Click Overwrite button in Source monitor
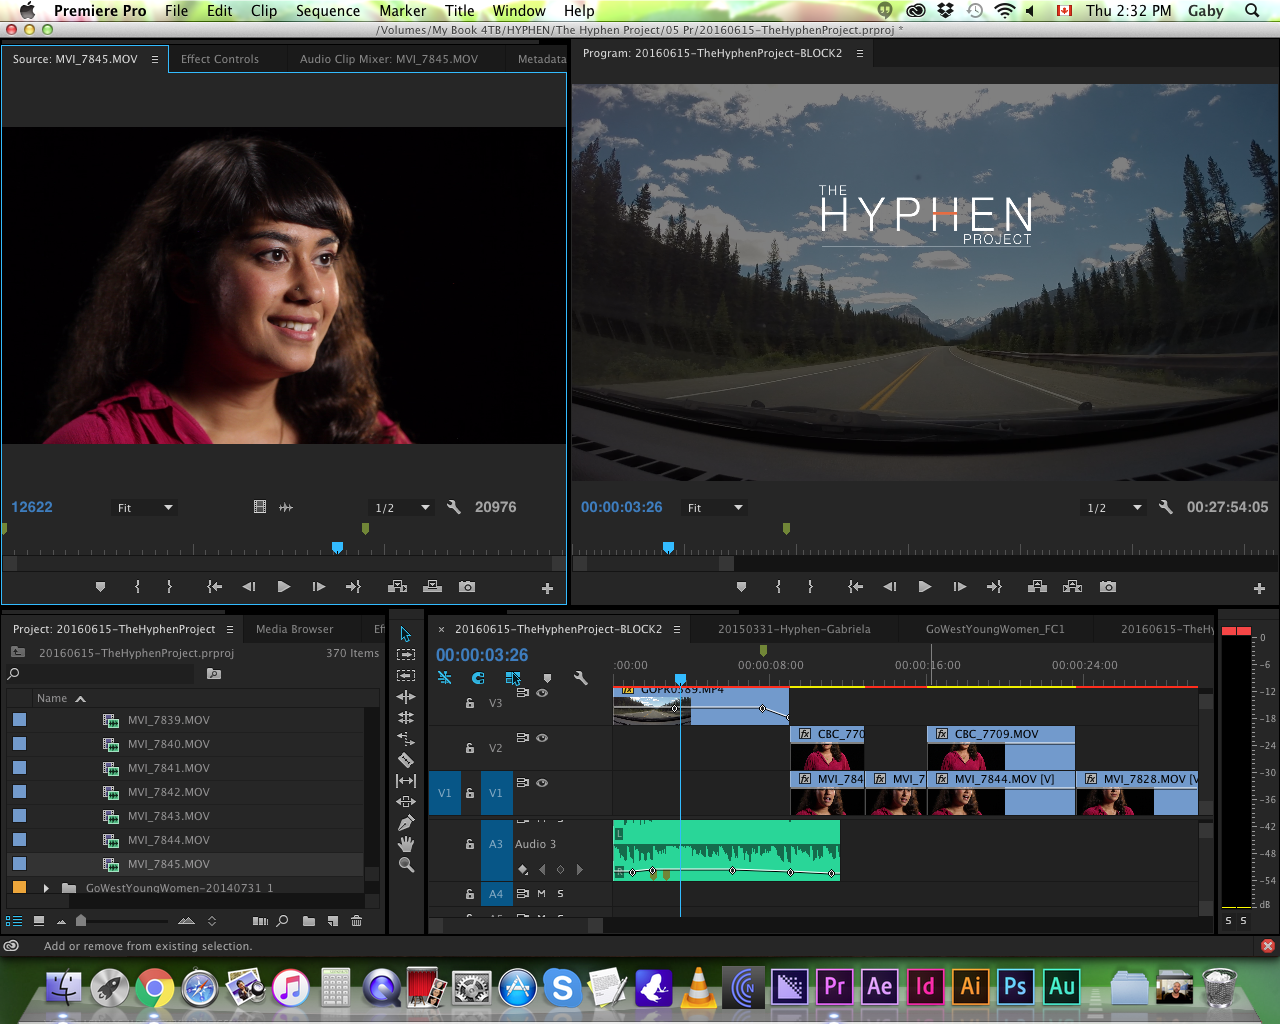 [x=432, y=587]
